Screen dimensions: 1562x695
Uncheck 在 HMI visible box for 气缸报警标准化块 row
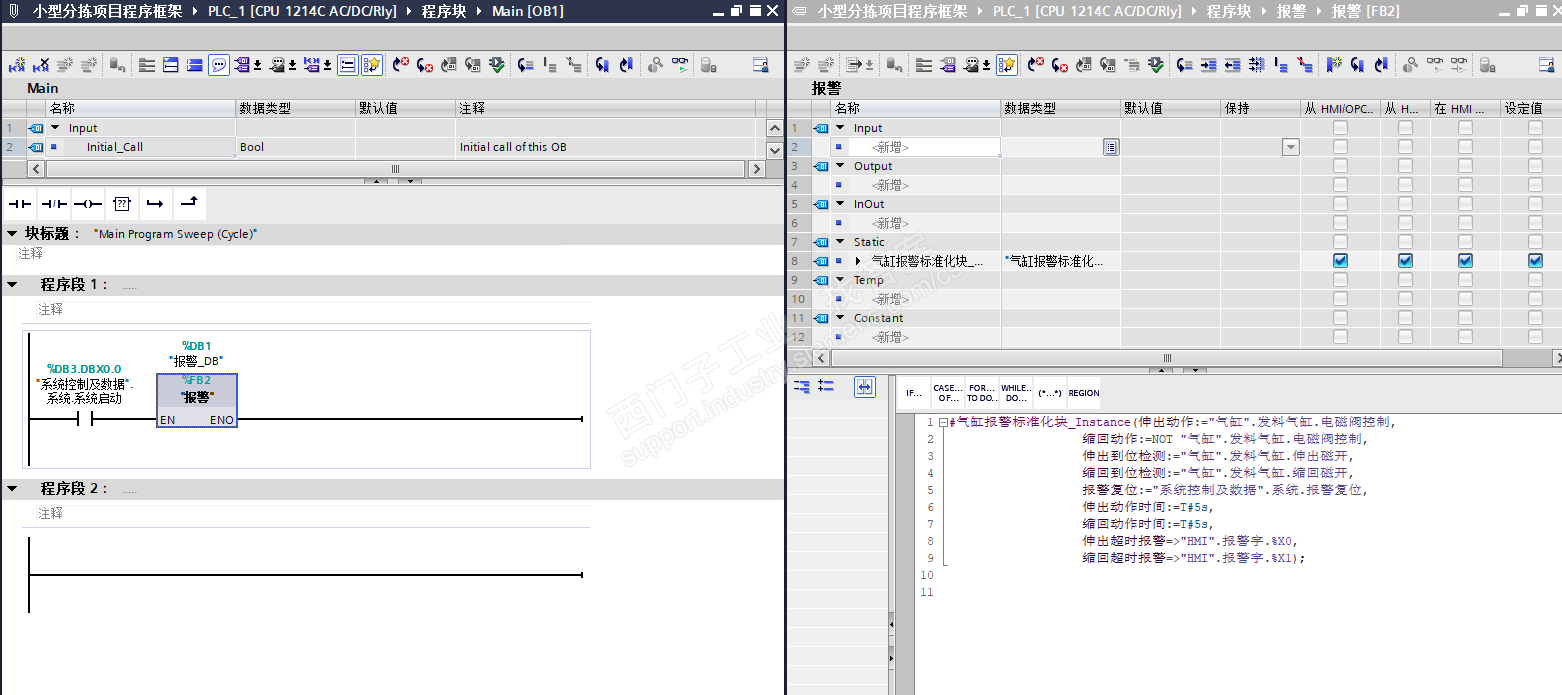1465,261
